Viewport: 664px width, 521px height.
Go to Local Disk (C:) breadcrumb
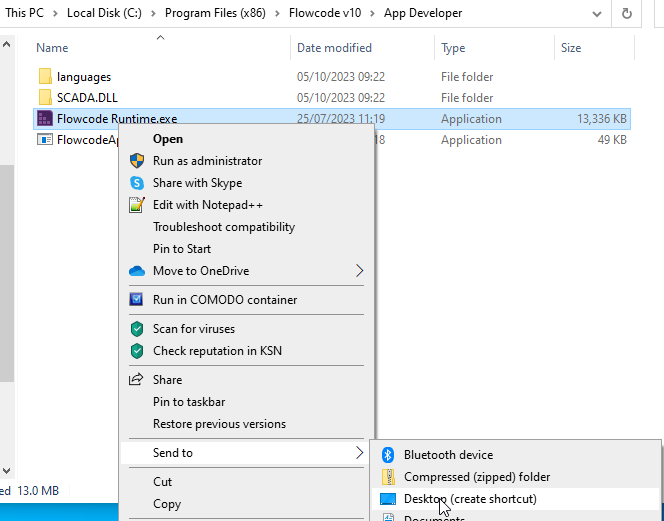coord(104,13)
